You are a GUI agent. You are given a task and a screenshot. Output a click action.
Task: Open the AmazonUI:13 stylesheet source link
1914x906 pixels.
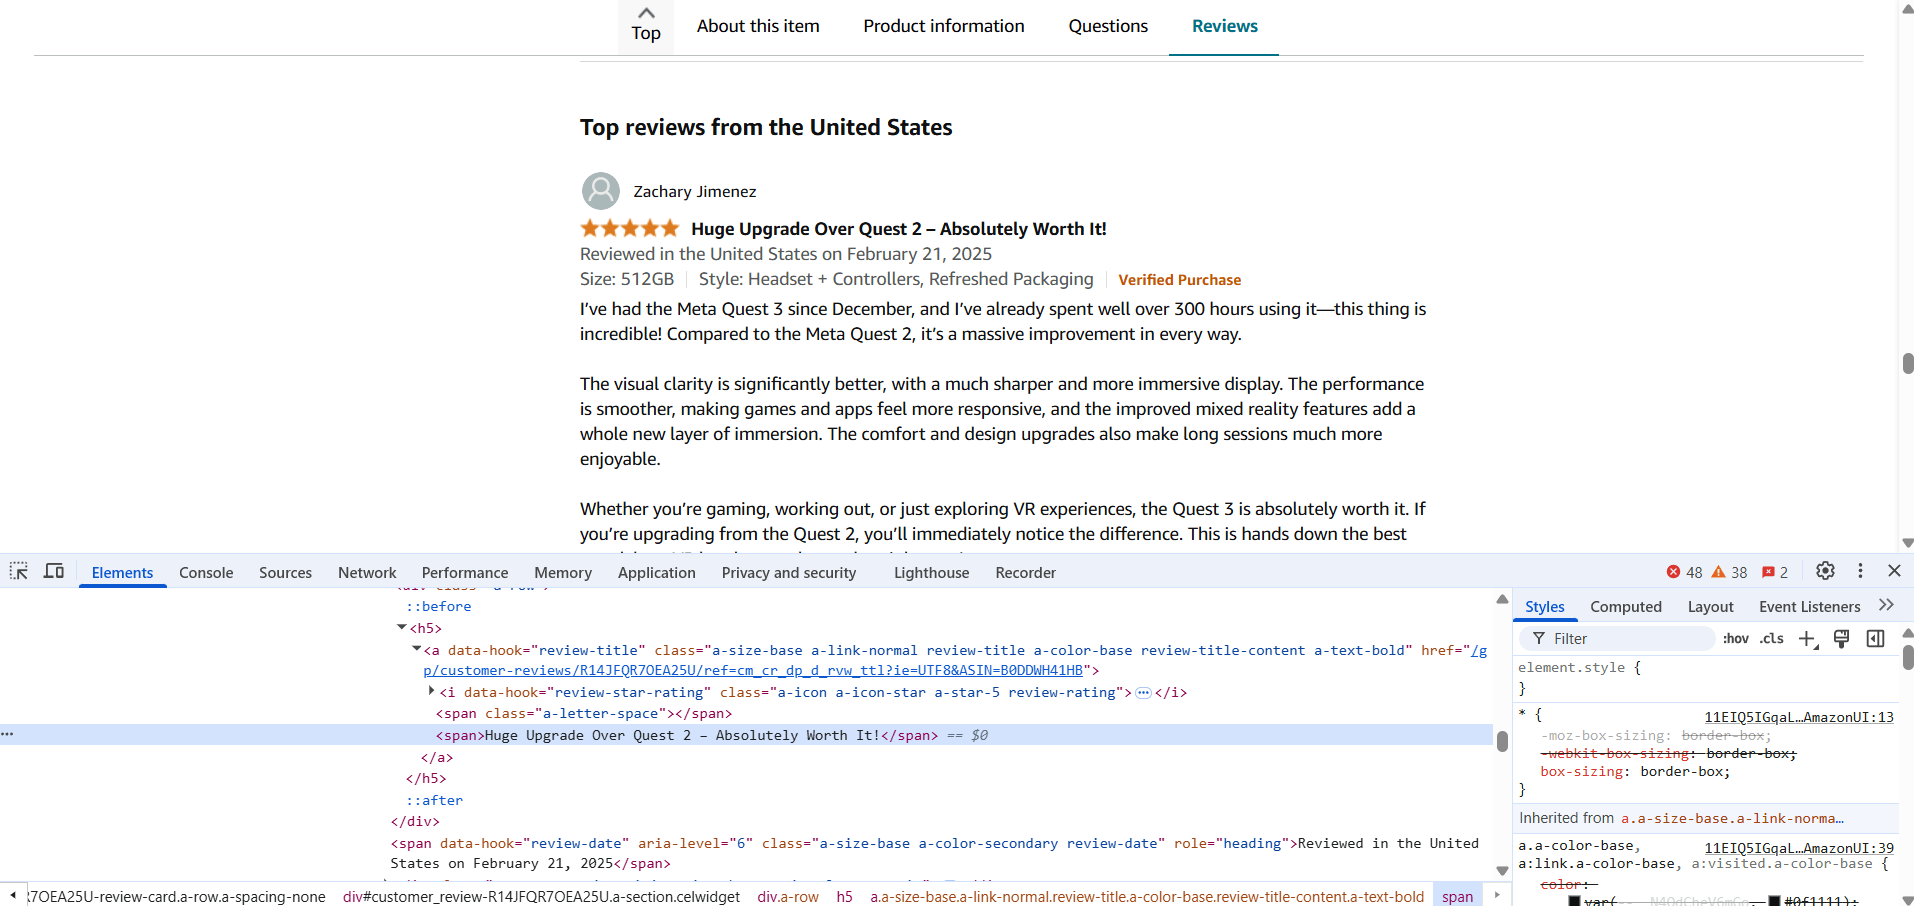1799,717
